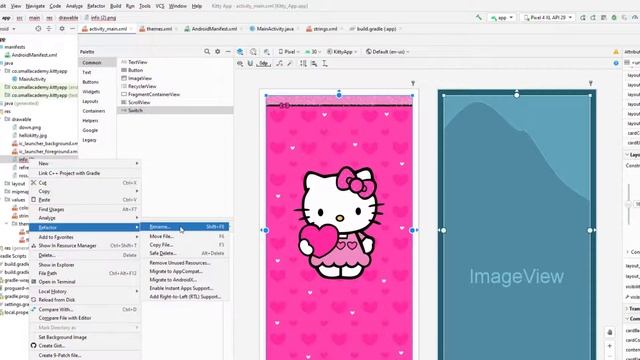Open the VCS menu in menu bar
The image size is (640, 360).
click(160, 6)
